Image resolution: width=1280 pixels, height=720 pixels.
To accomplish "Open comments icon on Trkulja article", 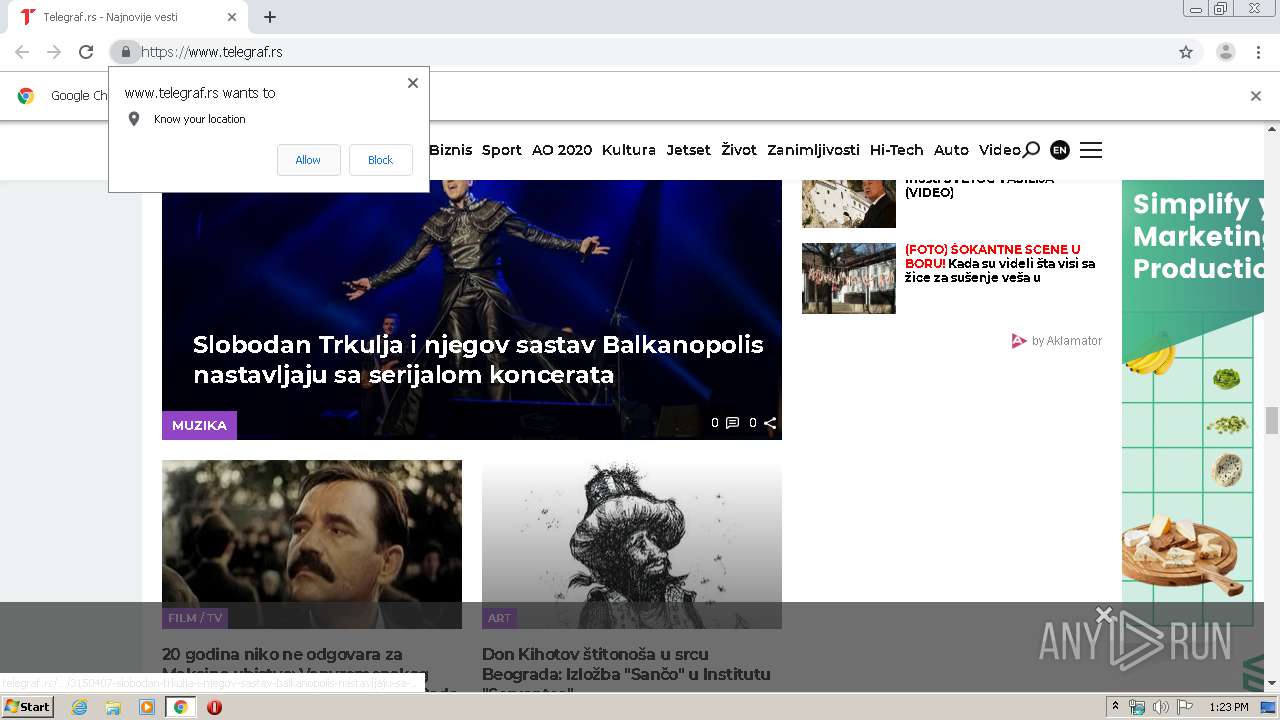I will tap(732, 423).
